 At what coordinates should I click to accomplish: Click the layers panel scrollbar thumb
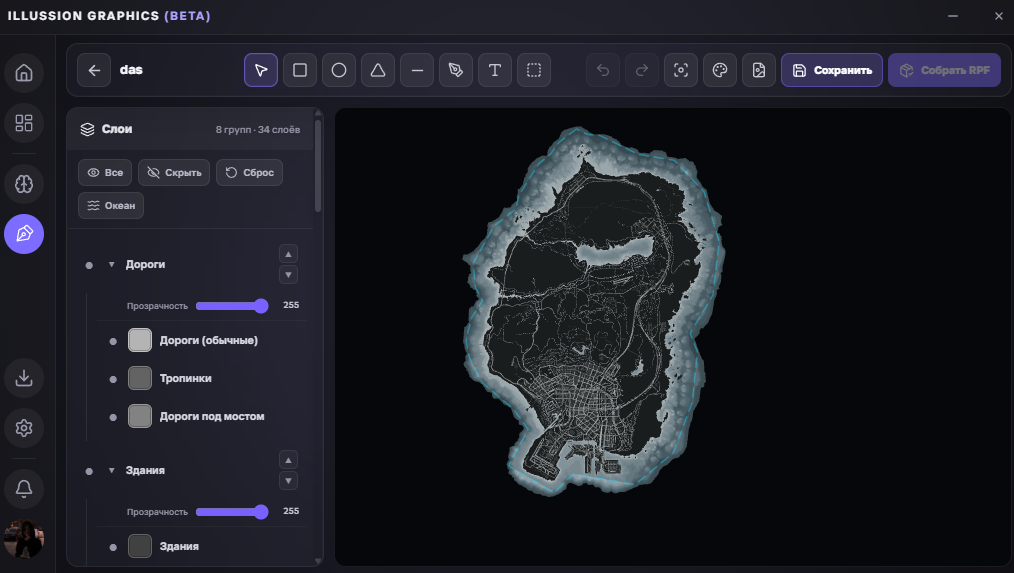tap(318, 166)
